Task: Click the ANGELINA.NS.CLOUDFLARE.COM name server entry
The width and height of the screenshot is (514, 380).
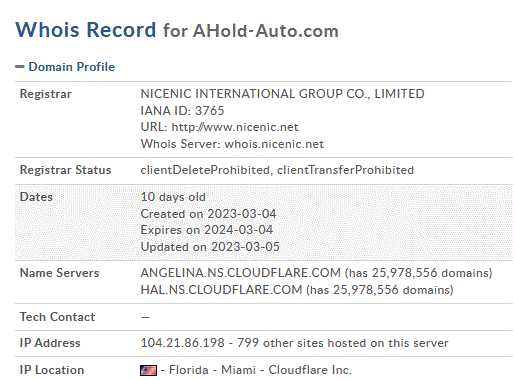Action: click(316, 273)
